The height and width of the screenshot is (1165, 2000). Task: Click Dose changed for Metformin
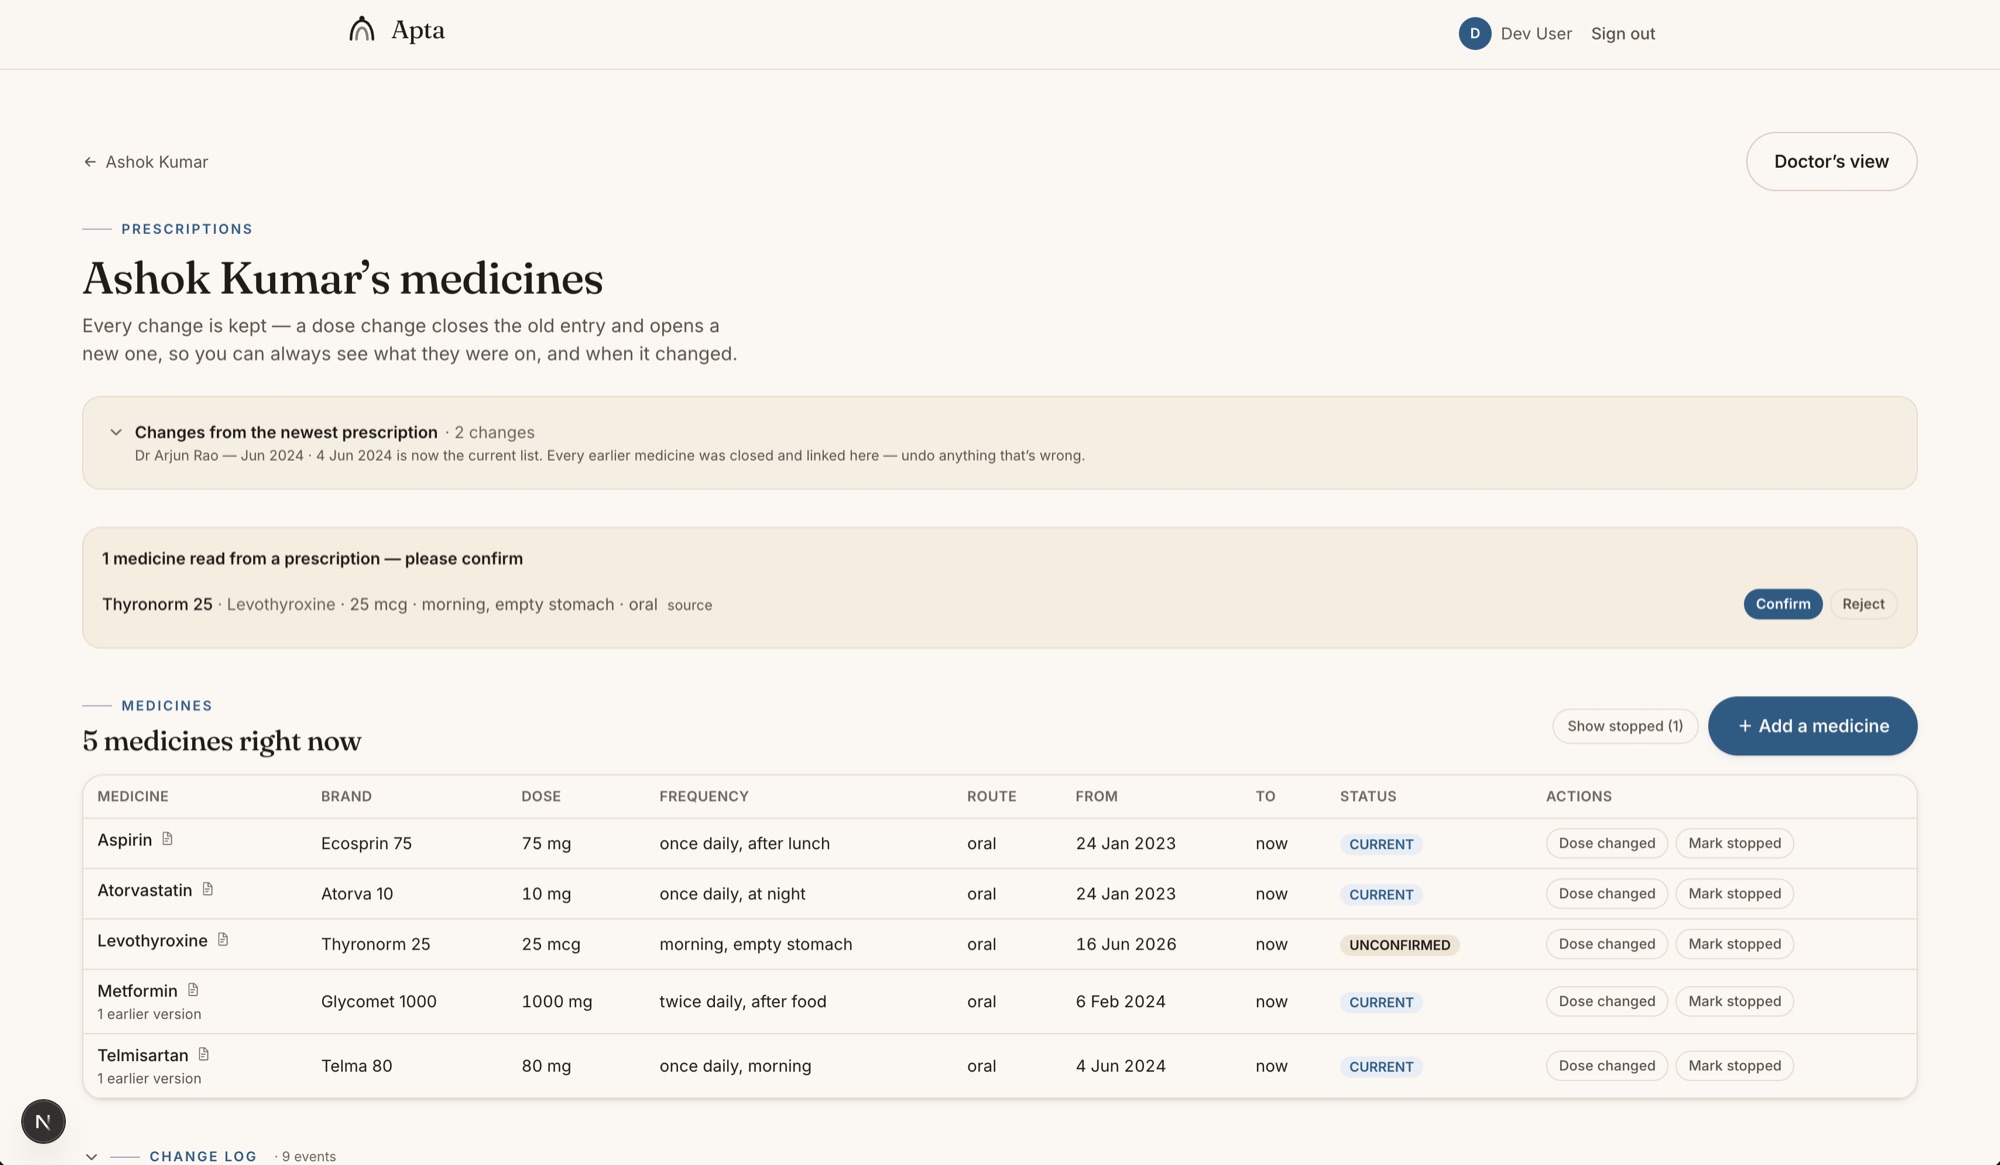[x=1607, y=1001]
